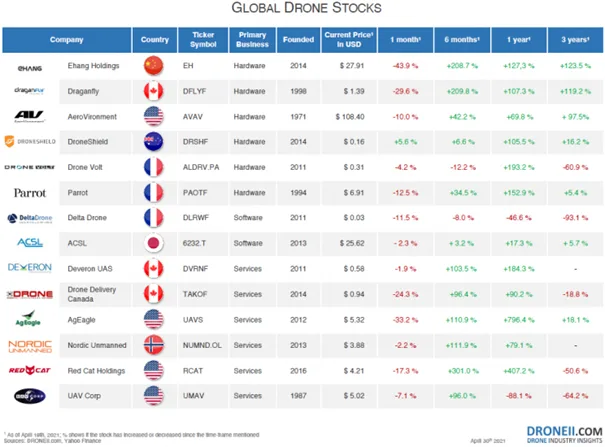Click the China flag icon

tap(155, 66)
